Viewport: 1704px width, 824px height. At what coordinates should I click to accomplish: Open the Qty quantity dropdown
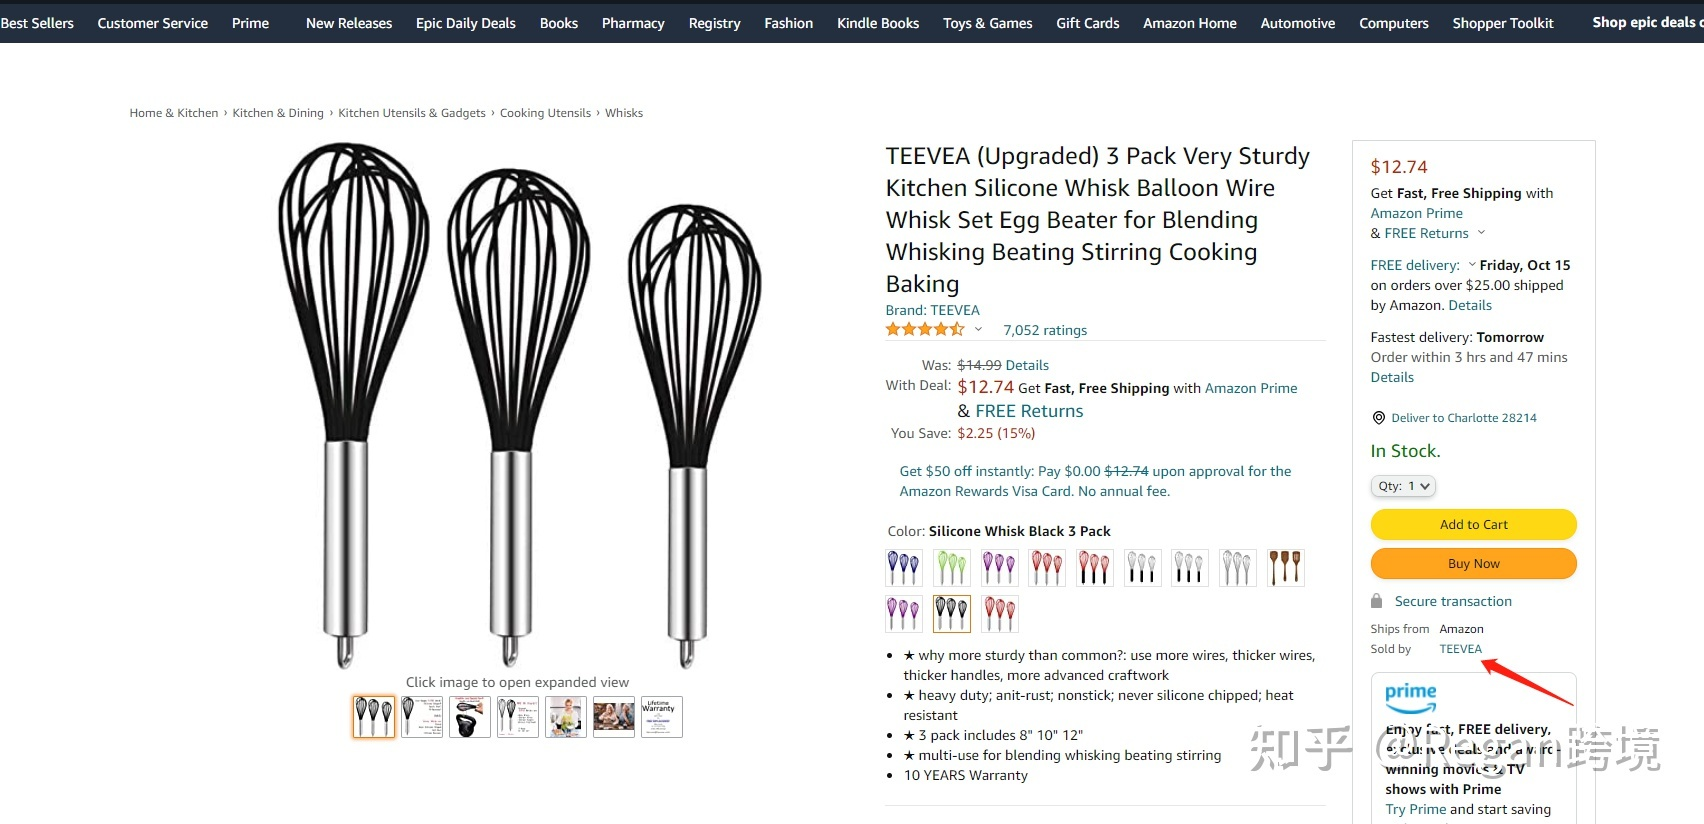[x=1403, y=486]
